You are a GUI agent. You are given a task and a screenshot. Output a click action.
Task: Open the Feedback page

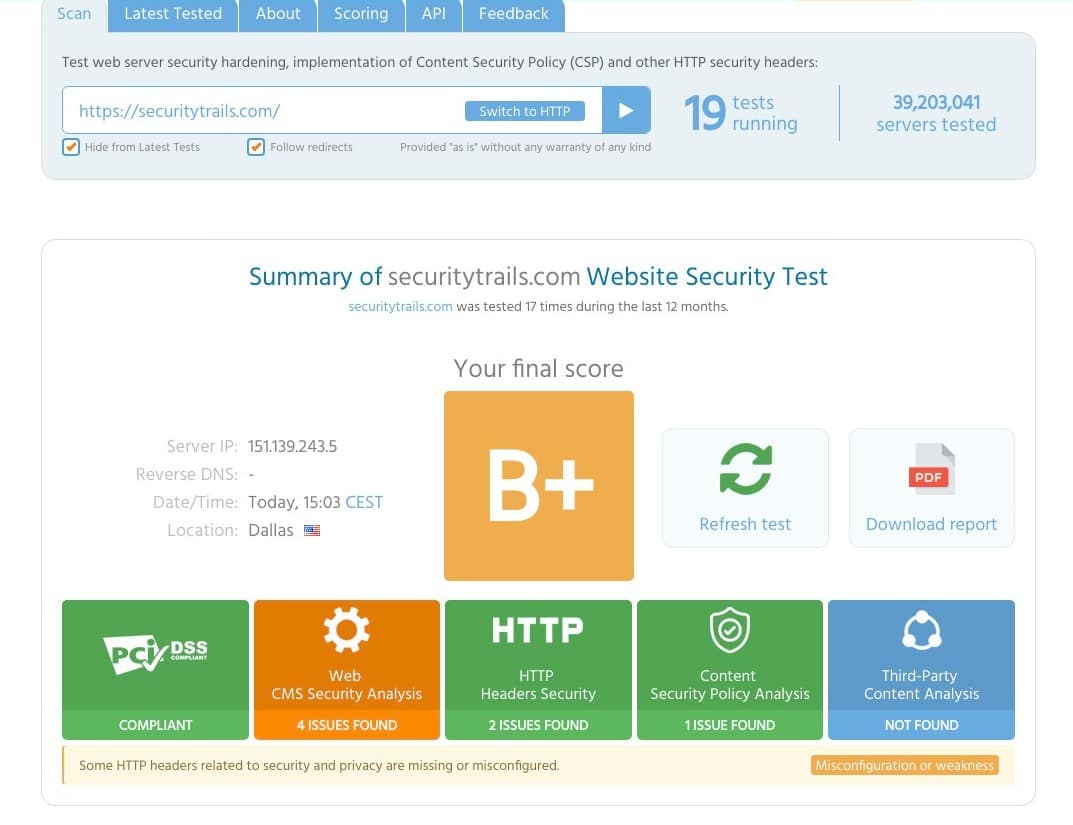click(512, 13)
